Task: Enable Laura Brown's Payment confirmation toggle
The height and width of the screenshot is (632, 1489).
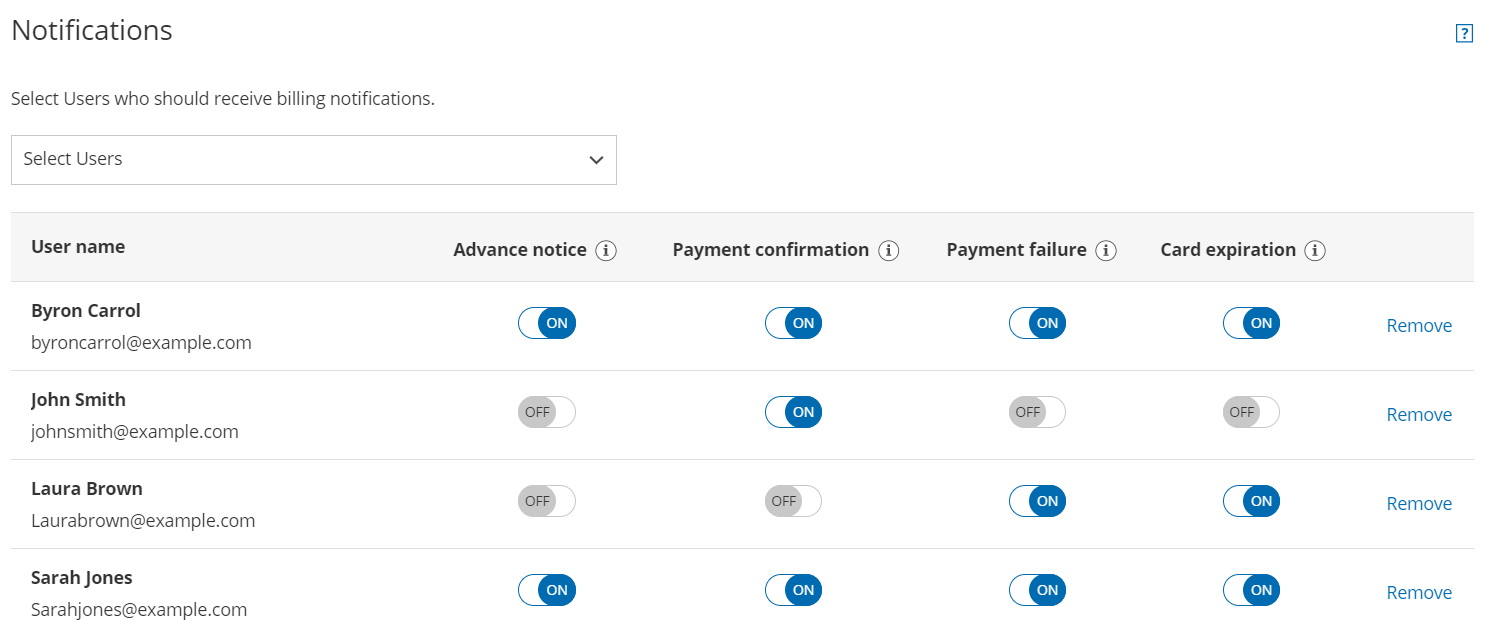Action: (x=793, y=501)
